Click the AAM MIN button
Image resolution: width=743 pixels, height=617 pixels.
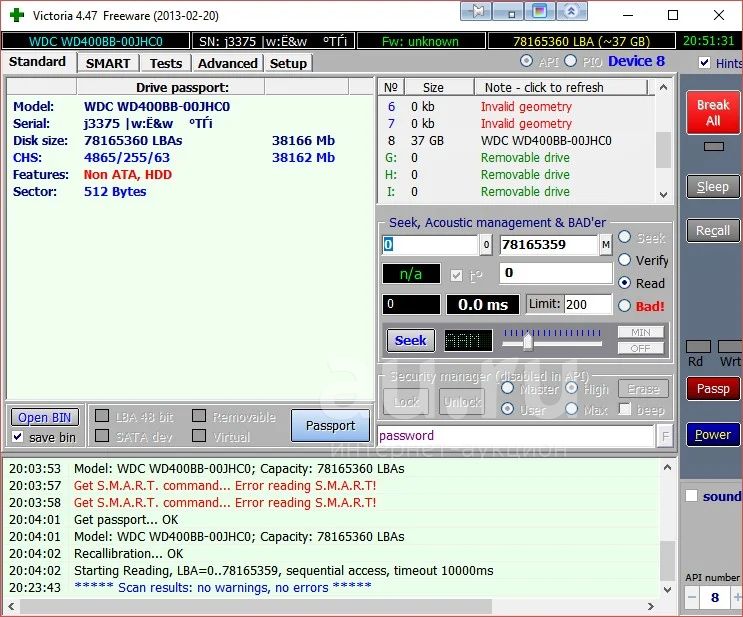point(641,332)
